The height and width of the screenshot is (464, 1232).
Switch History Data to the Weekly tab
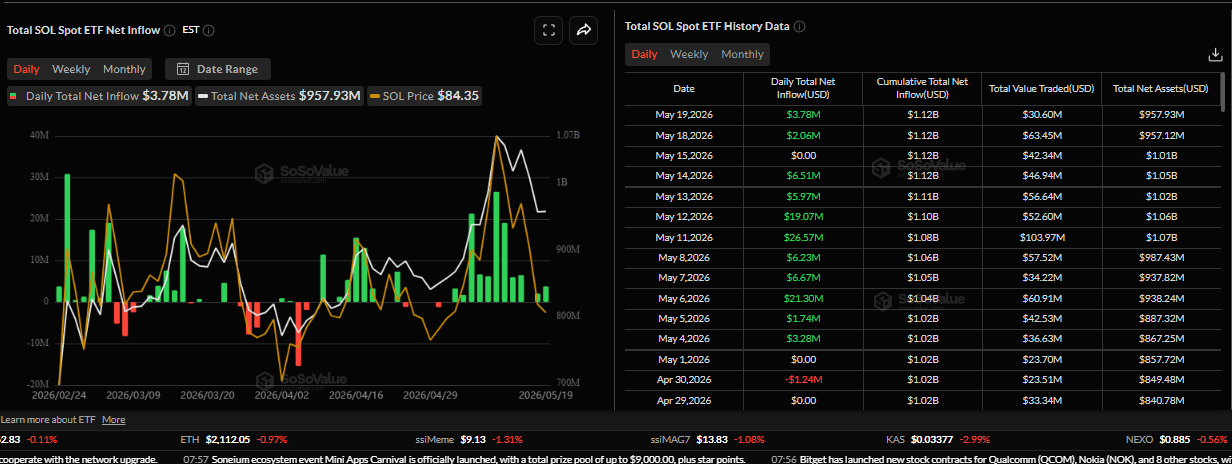point(689,54)
